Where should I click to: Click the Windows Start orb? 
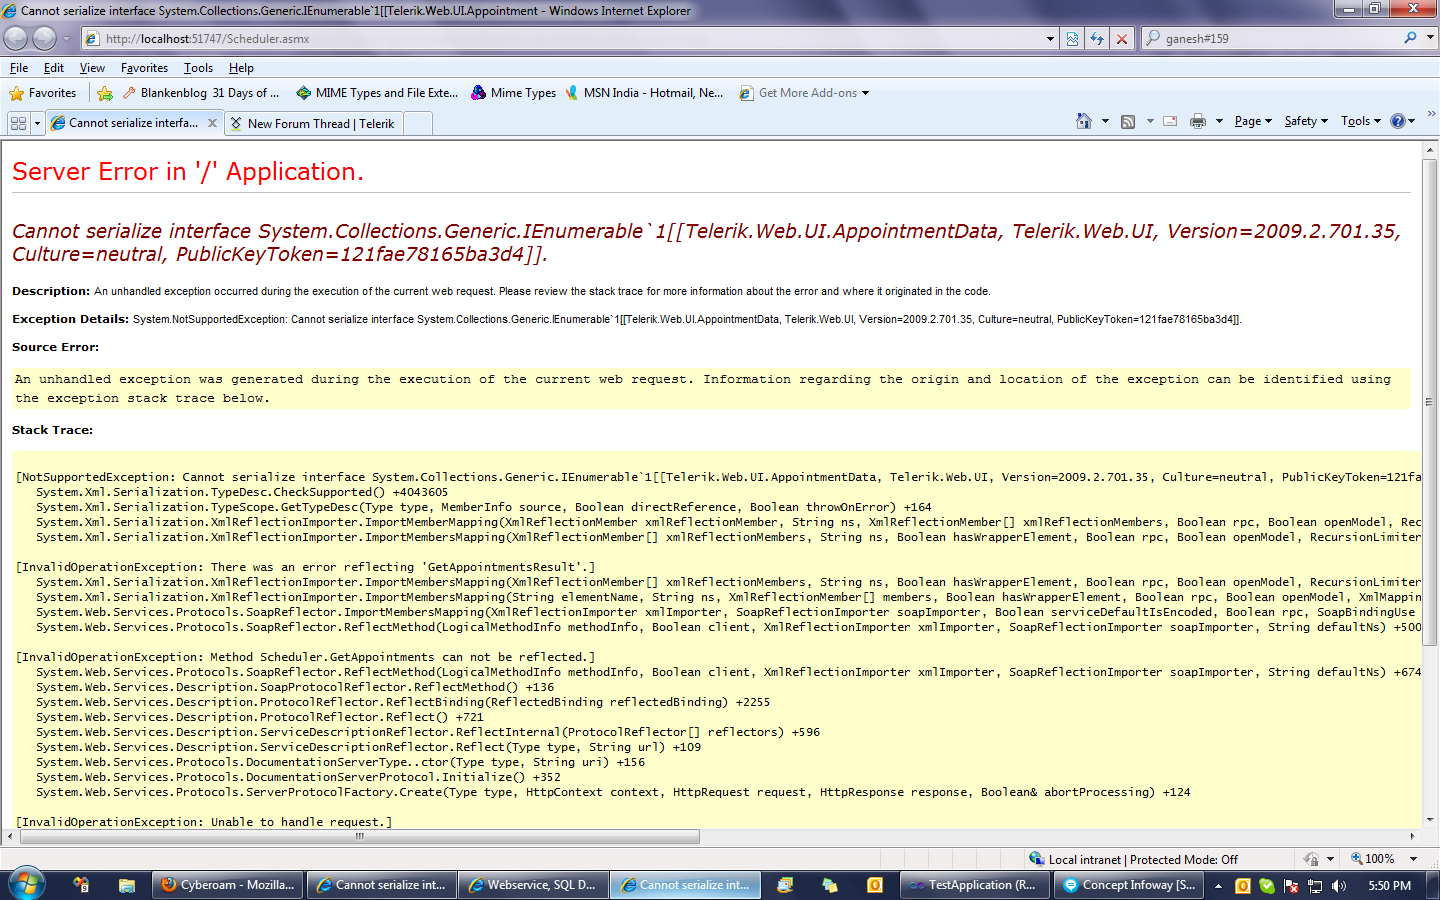click(x=26, y=884)
